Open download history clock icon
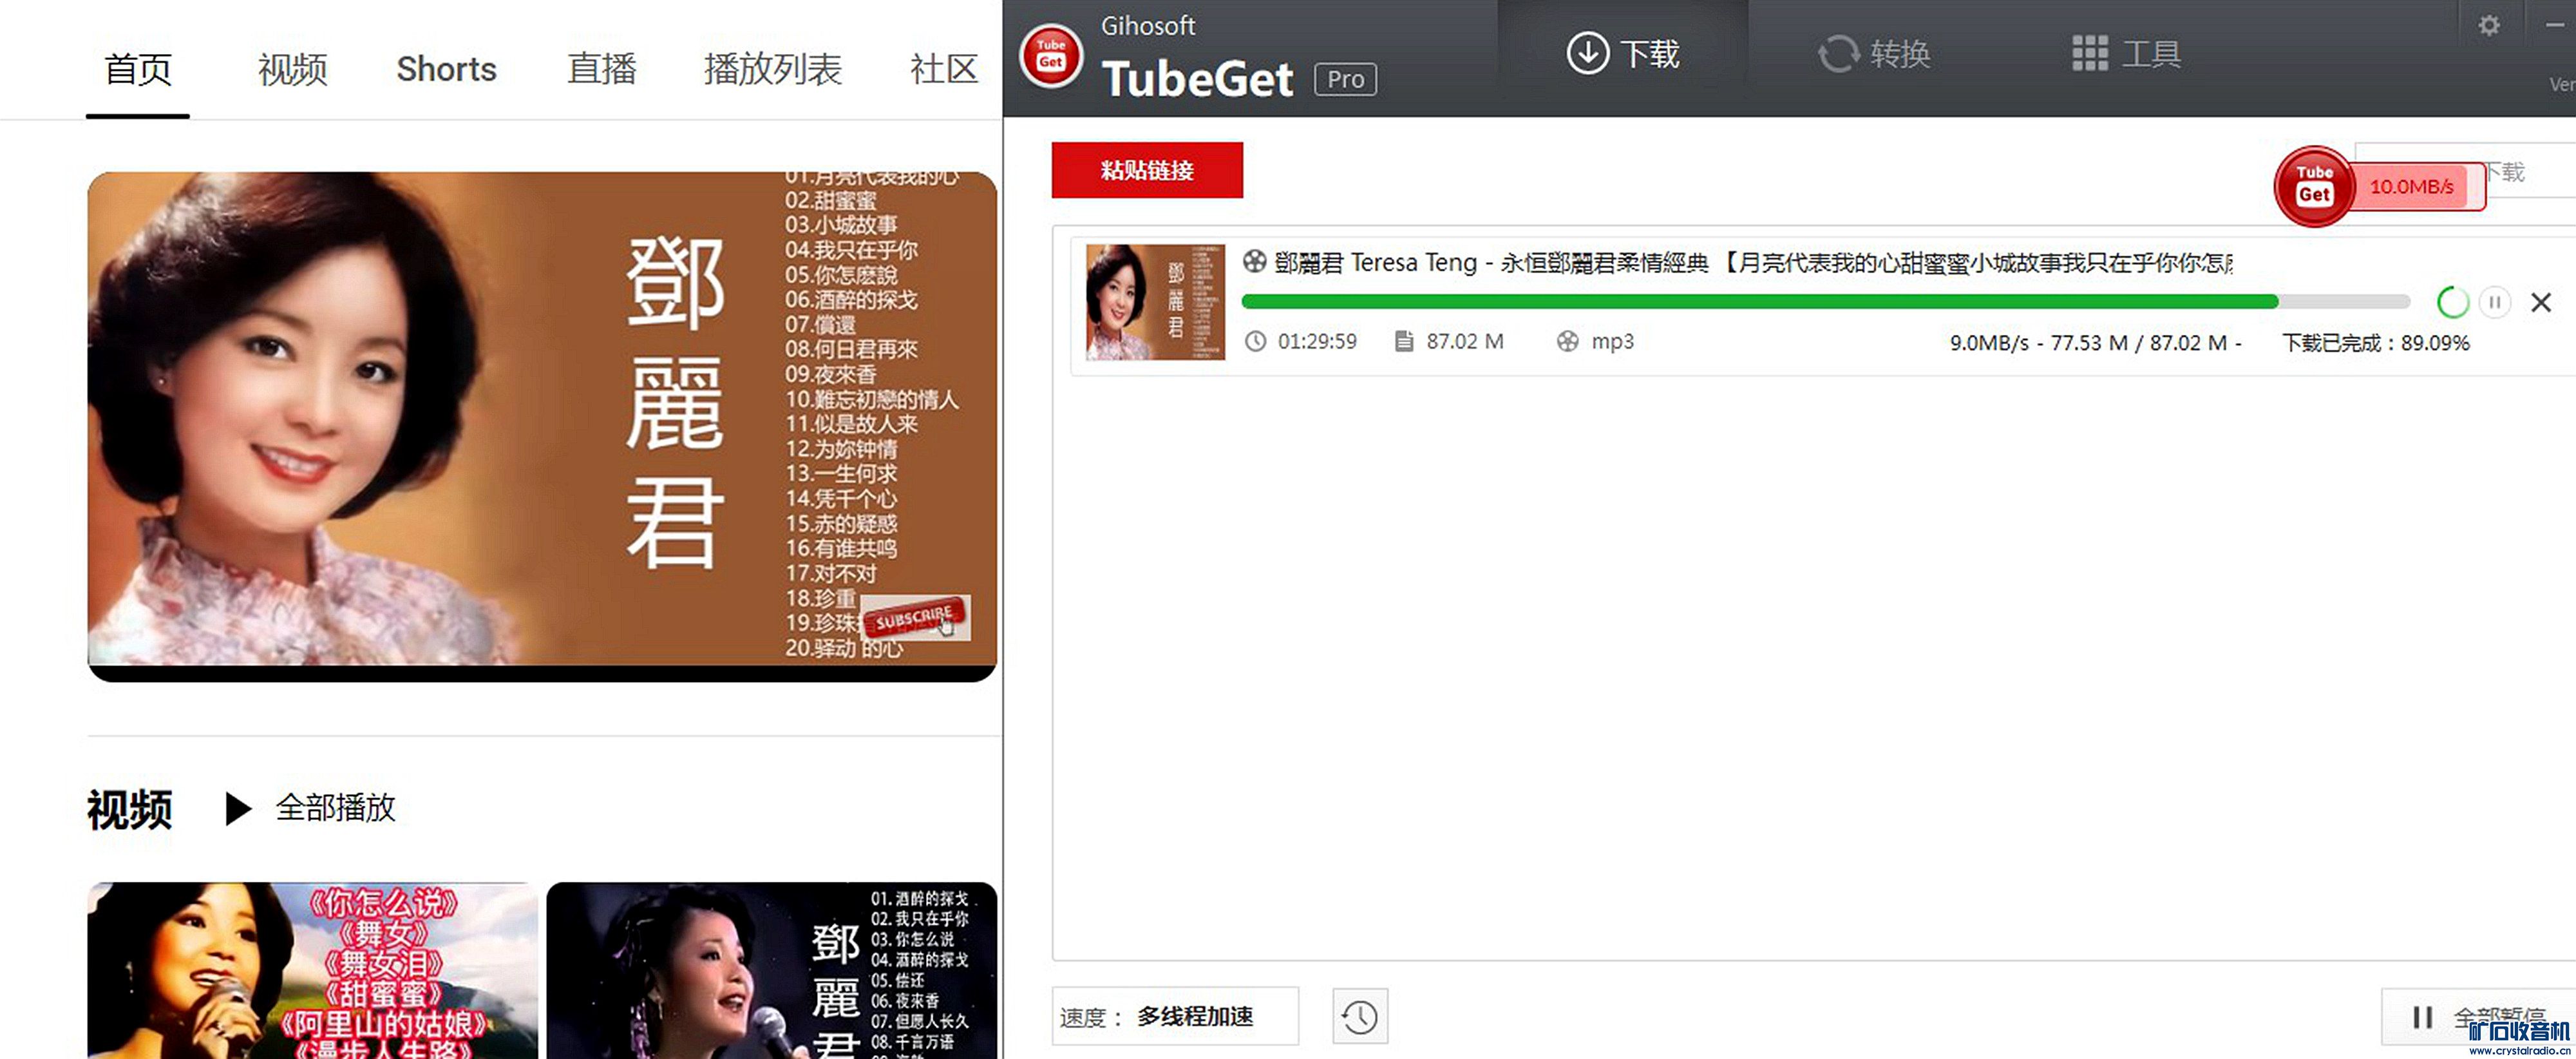 pyautogui.click(x=1360, y=1017)
